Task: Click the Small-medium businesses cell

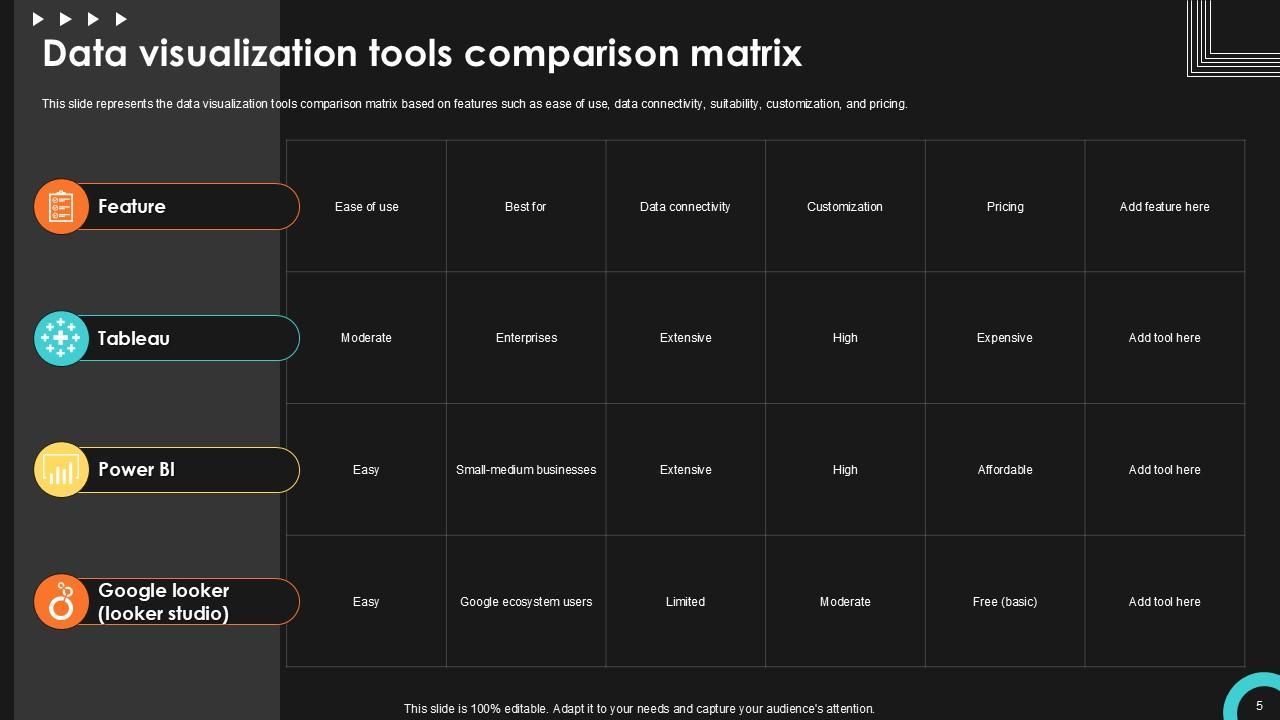Action: click(x=526, y=470)
